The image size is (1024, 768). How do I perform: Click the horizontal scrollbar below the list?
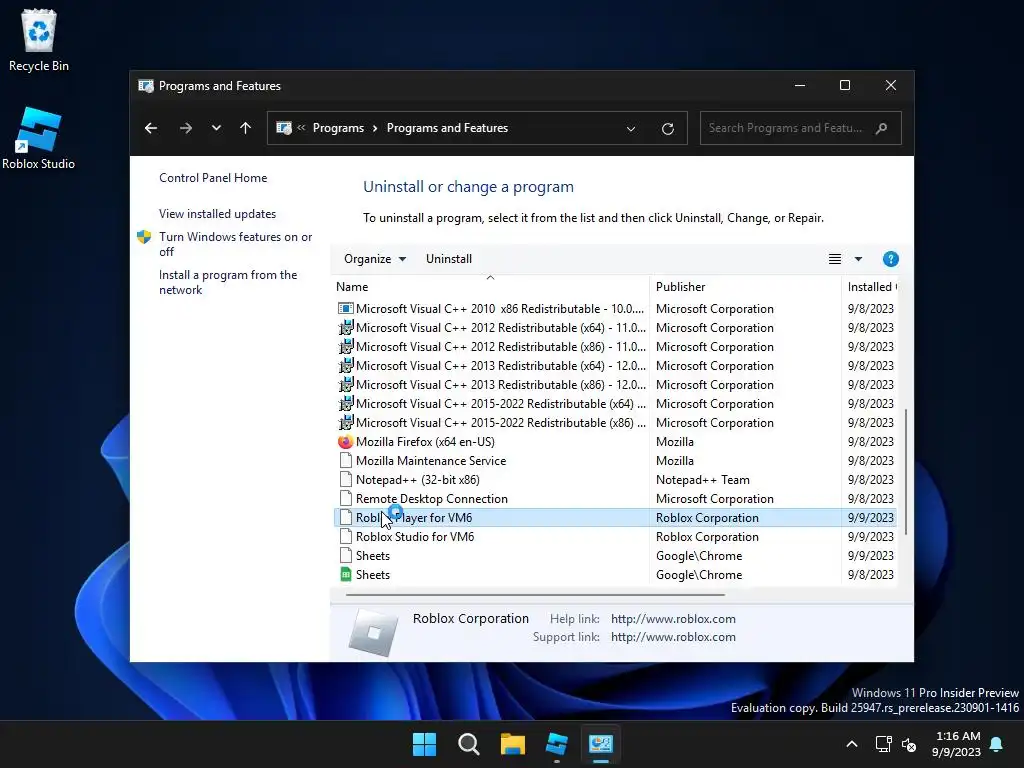(535, 595)
